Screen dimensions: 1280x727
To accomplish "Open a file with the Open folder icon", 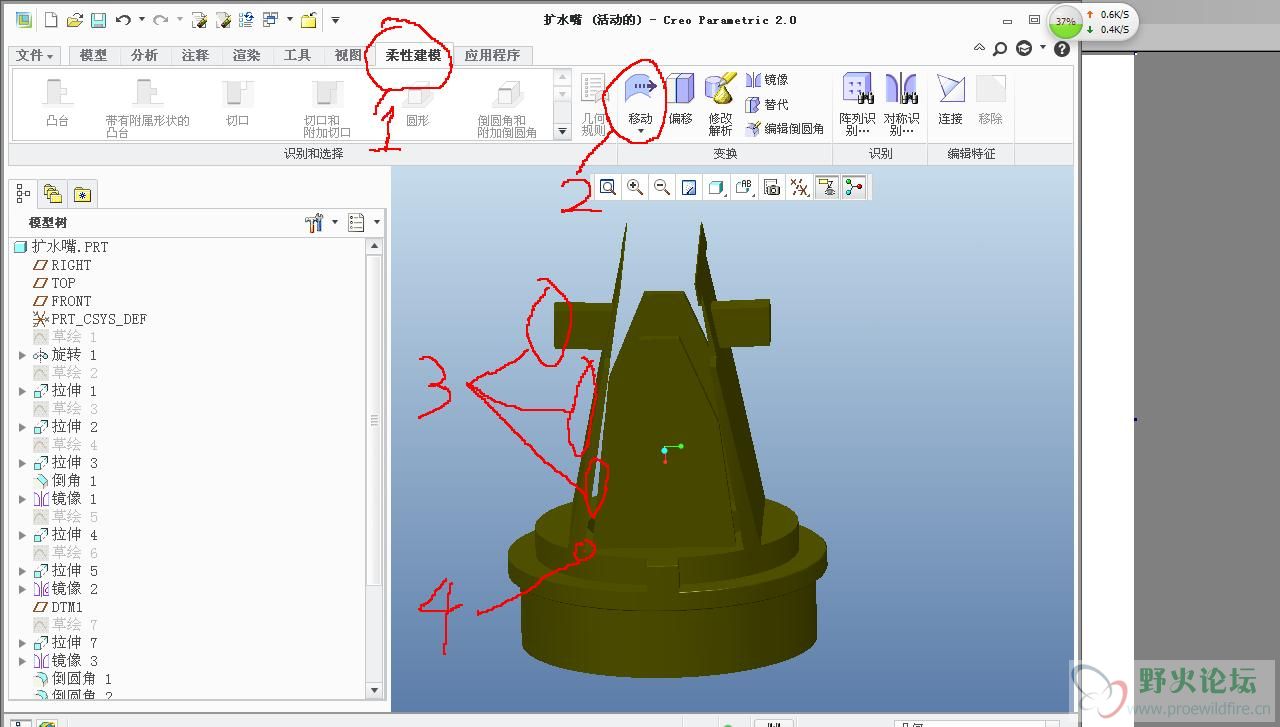I will pos(75,20).
